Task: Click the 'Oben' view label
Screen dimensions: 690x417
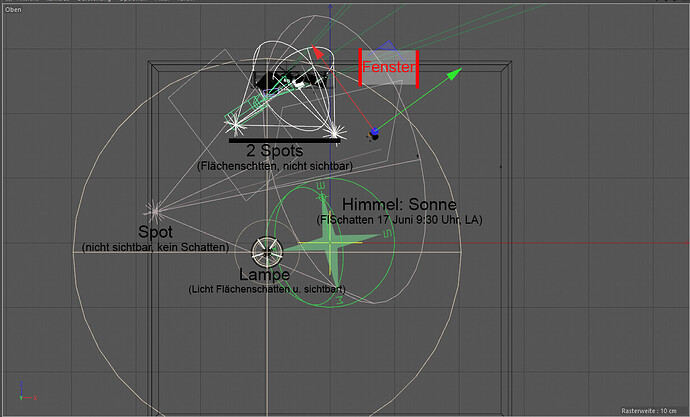Action: tap(13, 9)
